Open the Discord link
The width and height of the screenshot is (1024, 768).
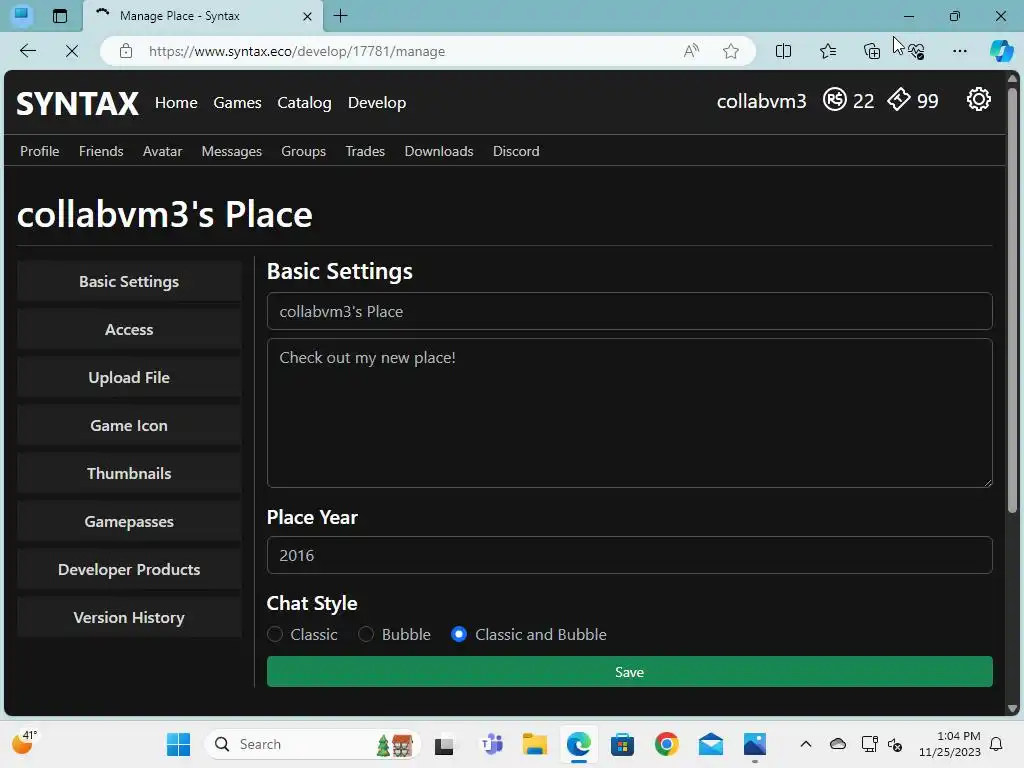click(516, 151)
